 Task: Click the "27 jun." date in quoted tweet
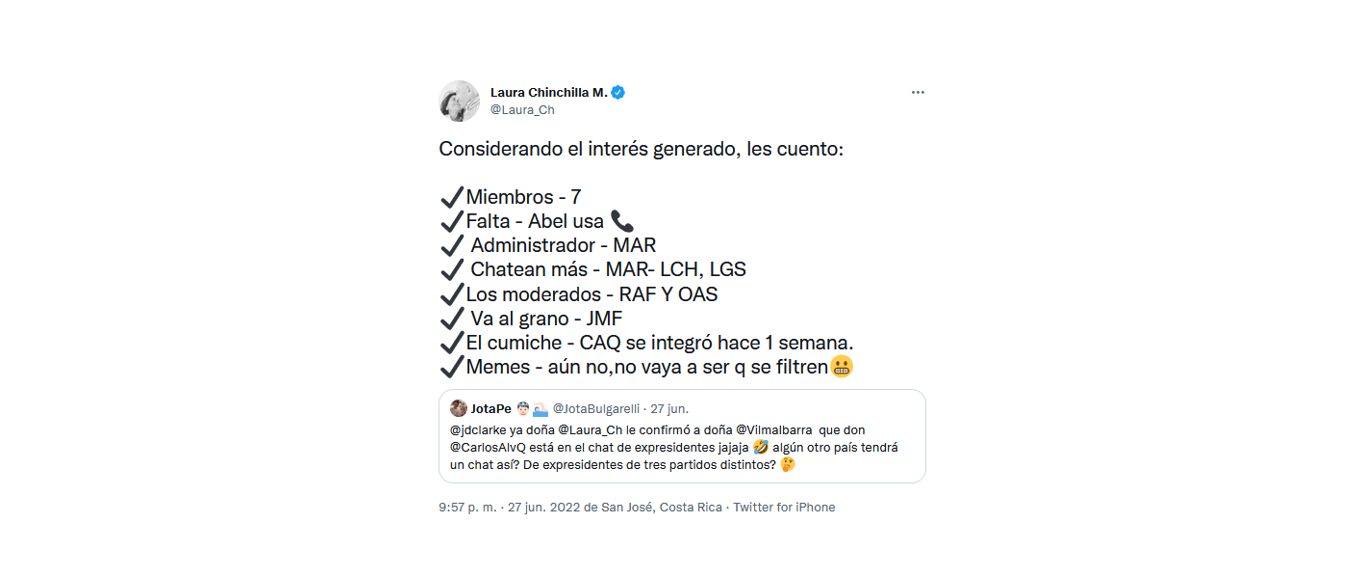pos(670,409)
